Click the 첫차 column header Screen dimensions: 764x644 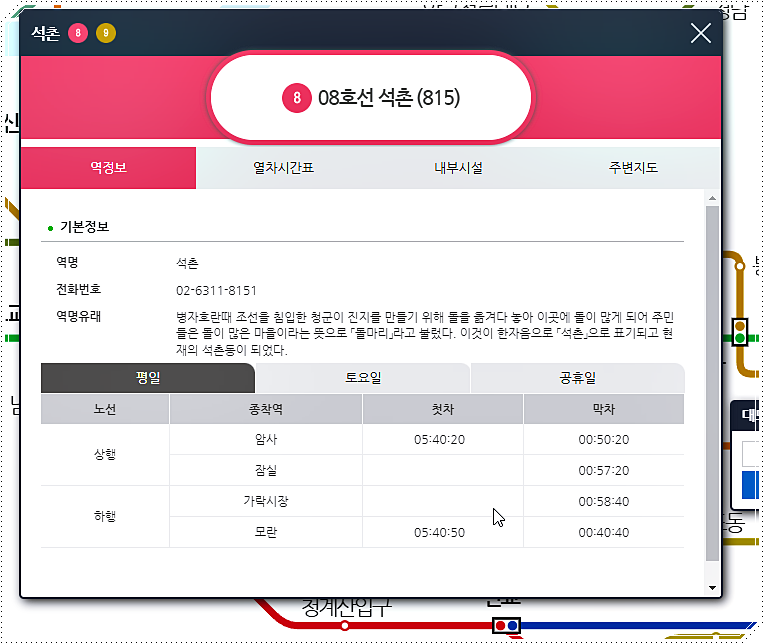click(x=442, y=409)
